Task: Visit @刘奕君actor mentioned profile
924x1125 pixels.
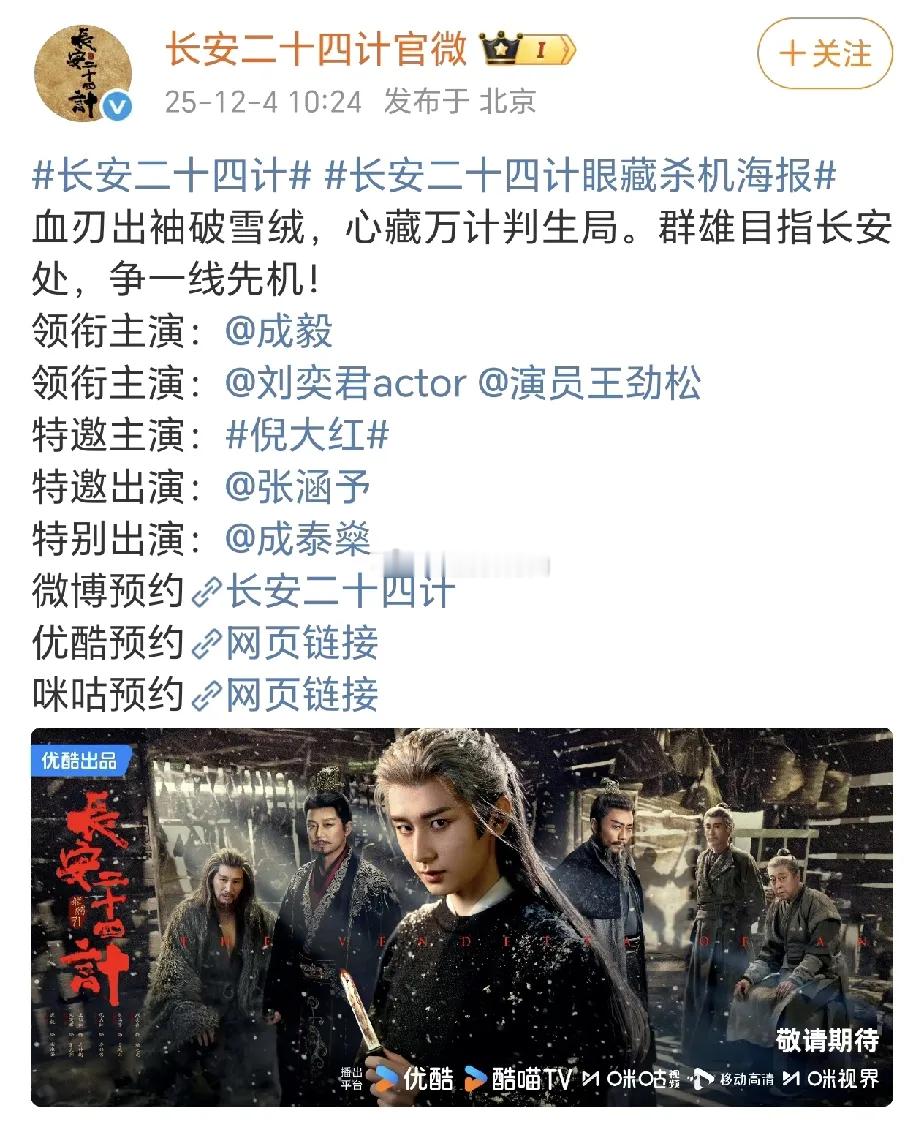Action: [346, 383]
